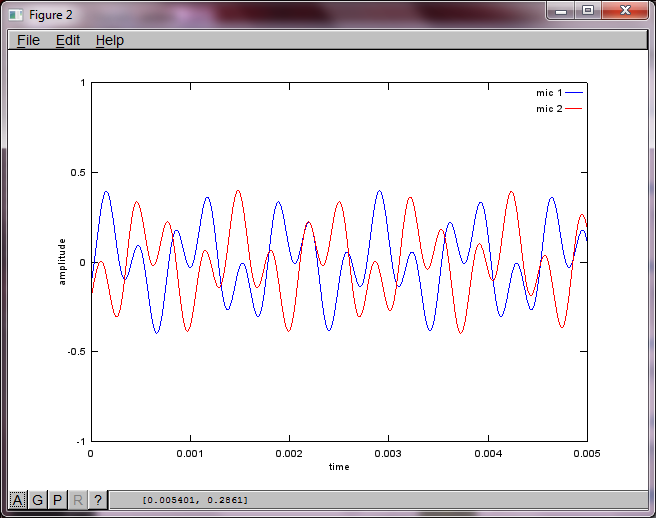The image size is (656, 518).
Task: Open help with the ? button
Action: coord(97,500)
